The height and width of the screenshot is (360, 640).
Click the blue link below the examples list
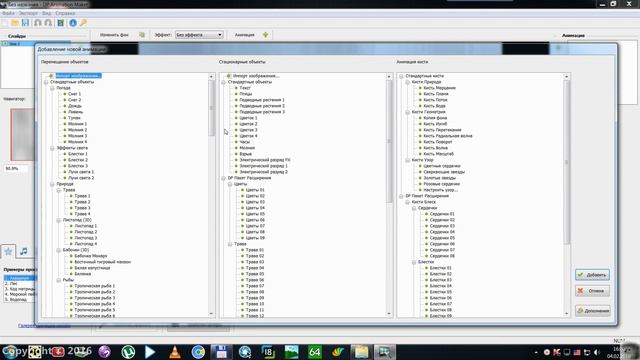pos(44,326)
